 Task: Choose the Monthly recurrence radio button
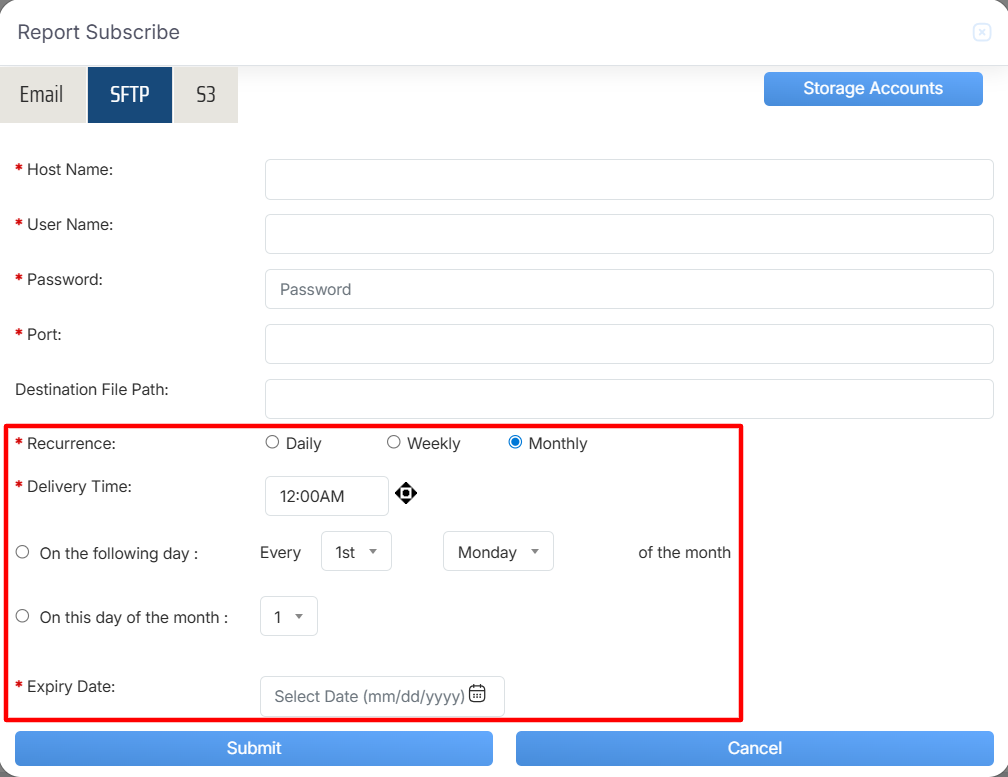pos(515,442)
